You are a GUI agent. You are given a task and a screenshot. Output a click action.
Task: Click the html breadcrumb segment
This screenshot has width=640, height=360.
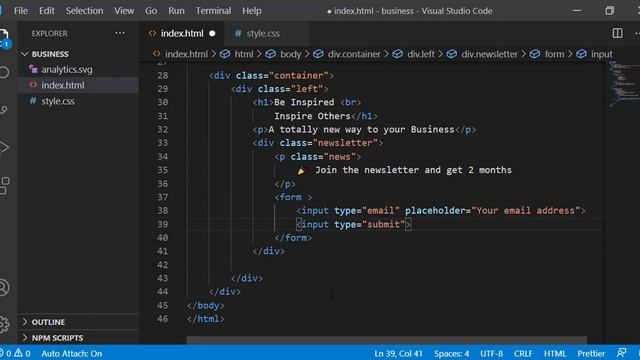pyautogui.click(x=244, y=54)
